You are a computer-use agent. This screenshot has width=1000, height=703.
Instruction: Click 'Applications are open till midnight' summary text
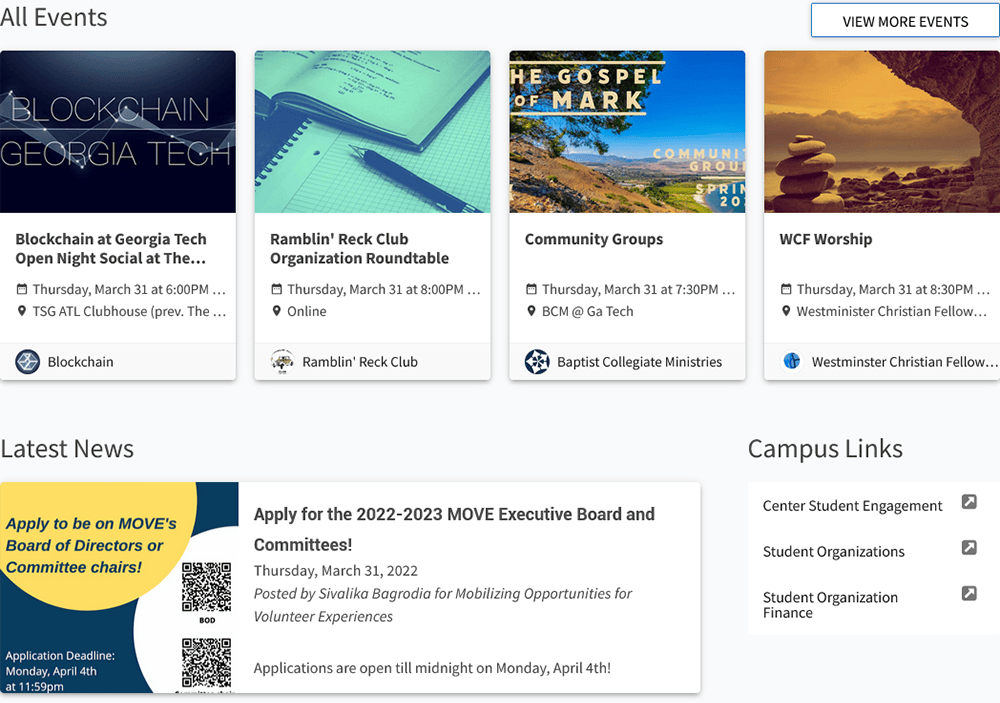click(x=432, y=668)
